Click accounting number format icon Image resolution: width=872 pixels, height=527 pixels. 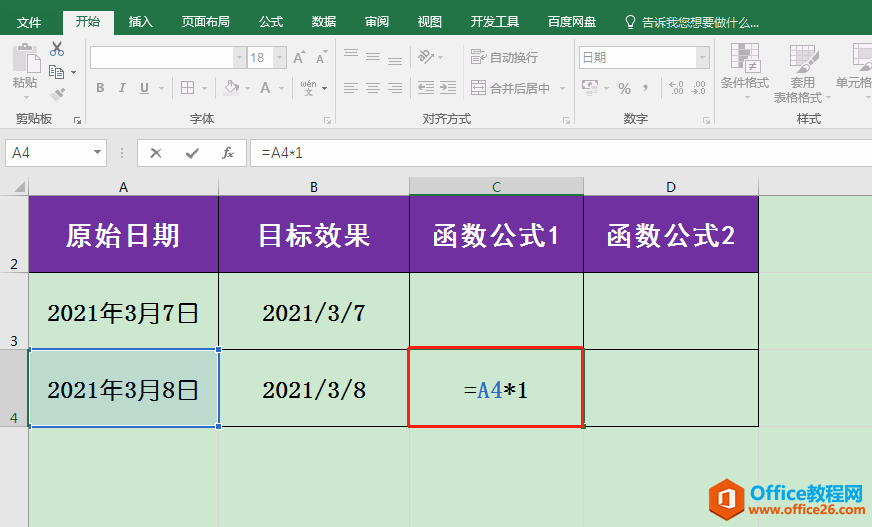pyautogui.click(x=590, y=87)
